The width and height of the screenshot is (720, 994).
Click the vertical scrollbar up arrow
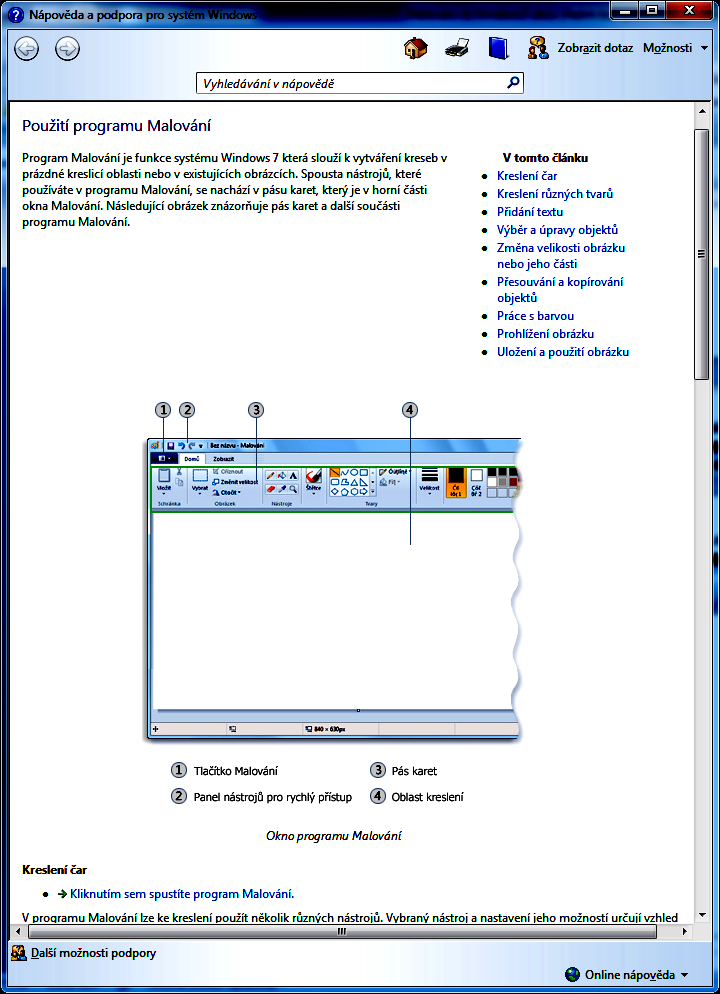tap(702, 110)
